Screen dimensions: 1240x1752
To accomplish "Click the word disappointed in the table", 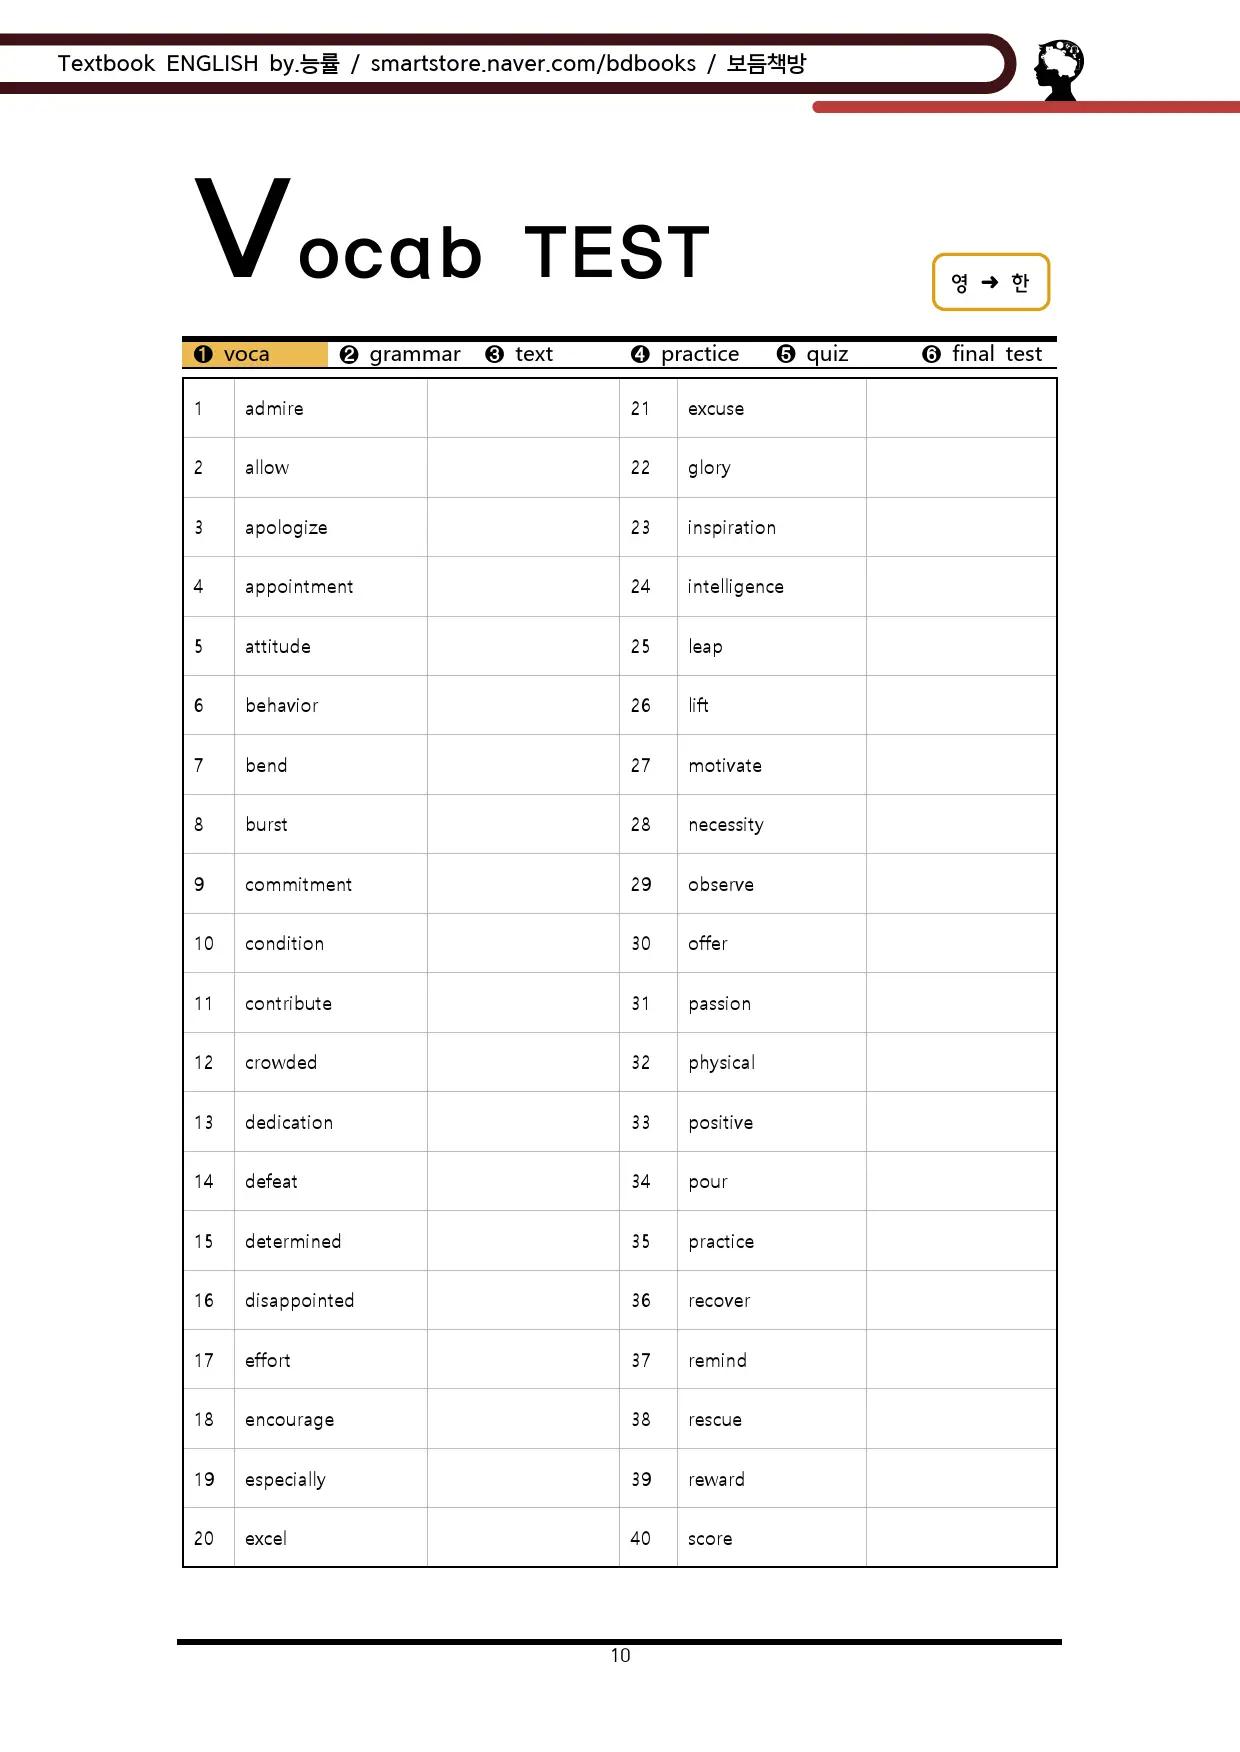I will 299,1301.
